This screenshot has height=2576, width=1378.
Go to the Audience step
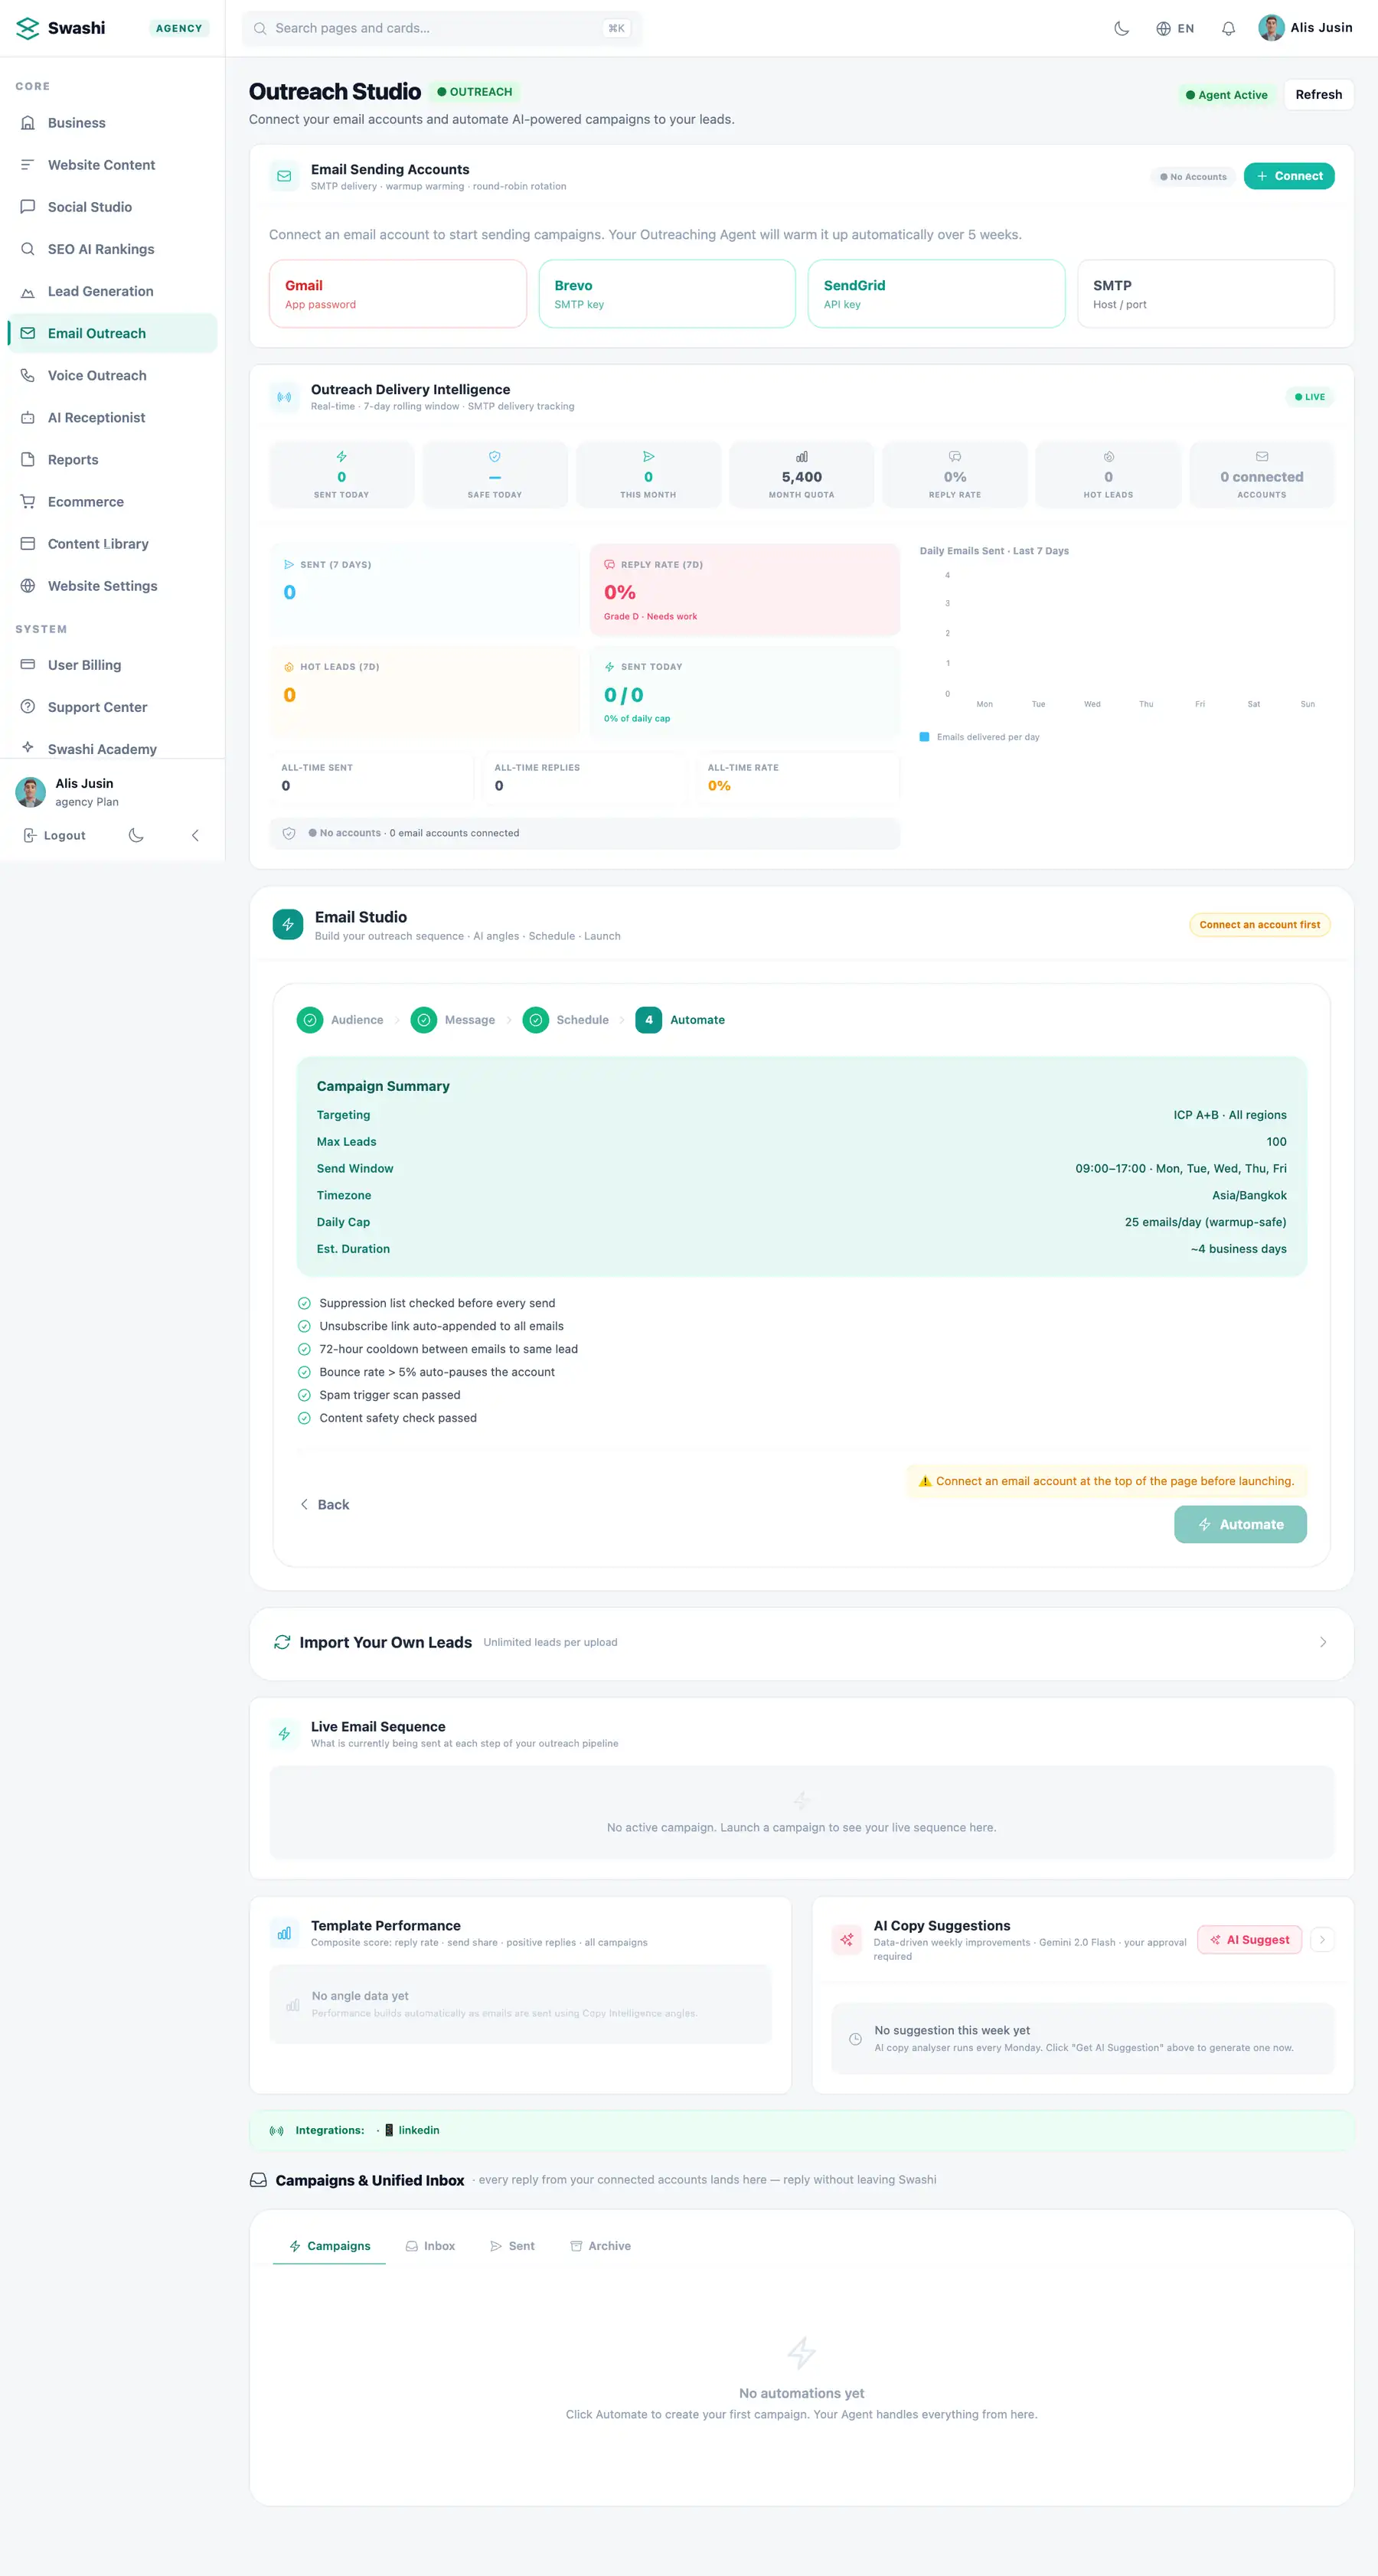pos(340,1020)
